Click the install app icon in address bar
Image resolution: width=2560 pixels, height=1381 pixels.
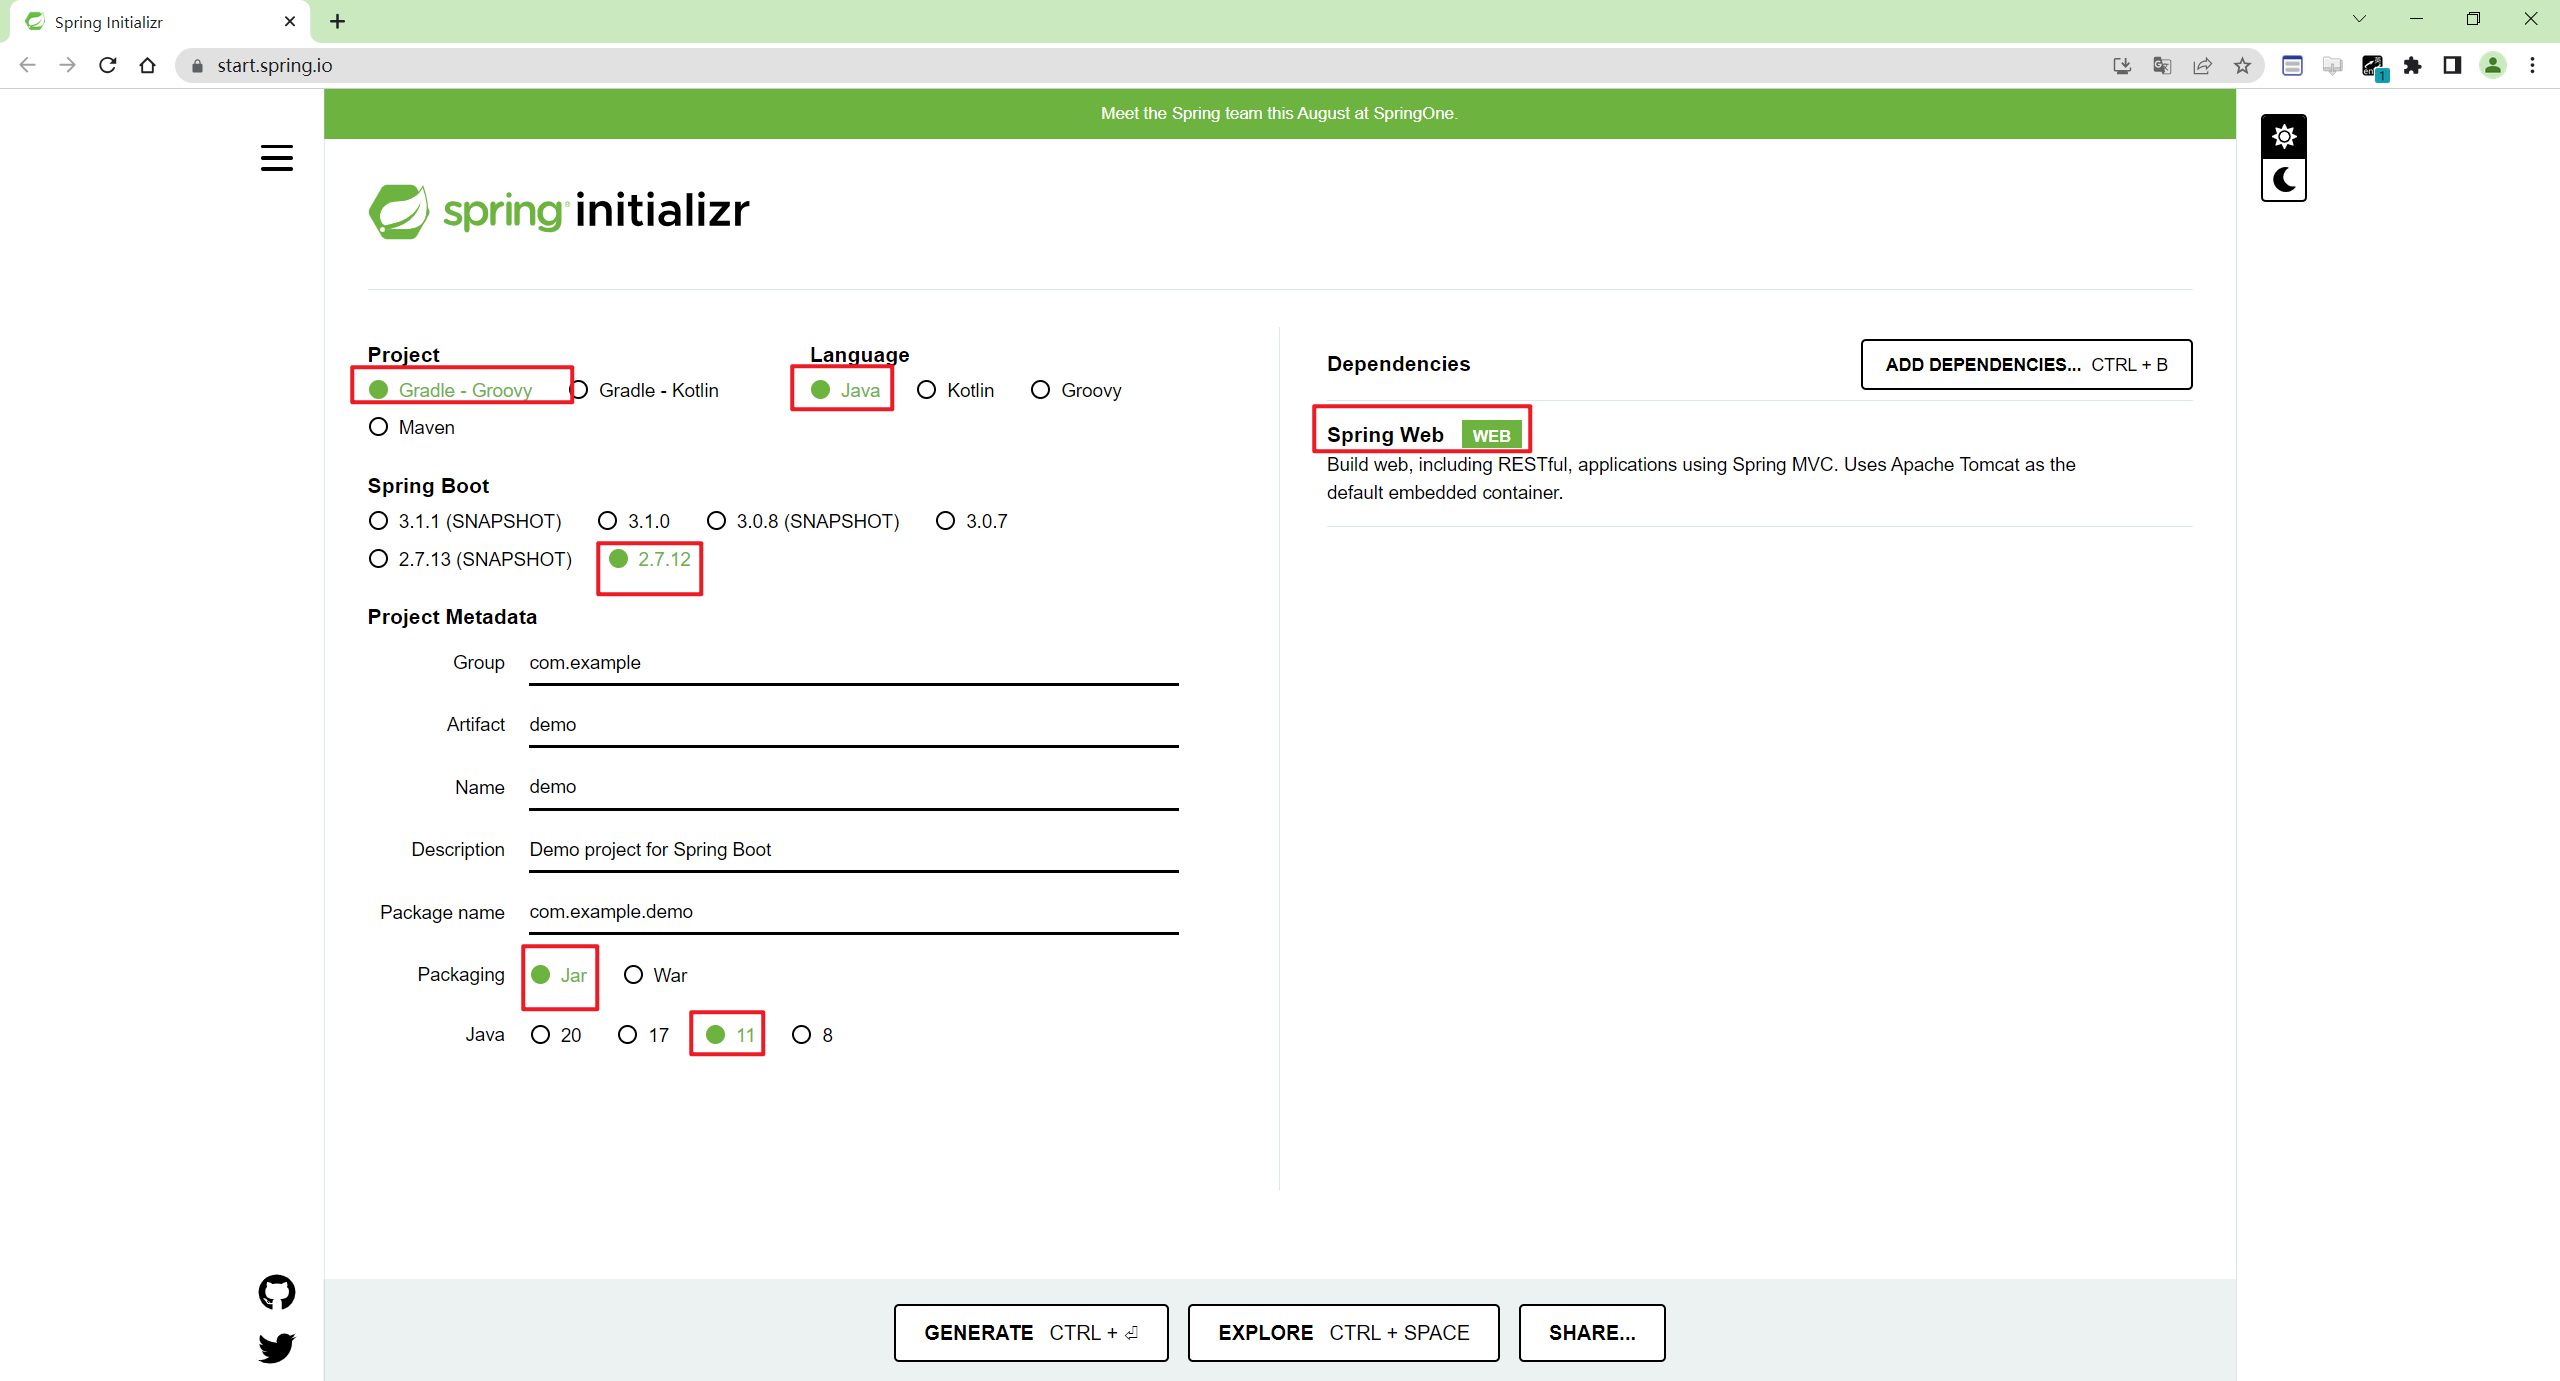pos(2122,65)
